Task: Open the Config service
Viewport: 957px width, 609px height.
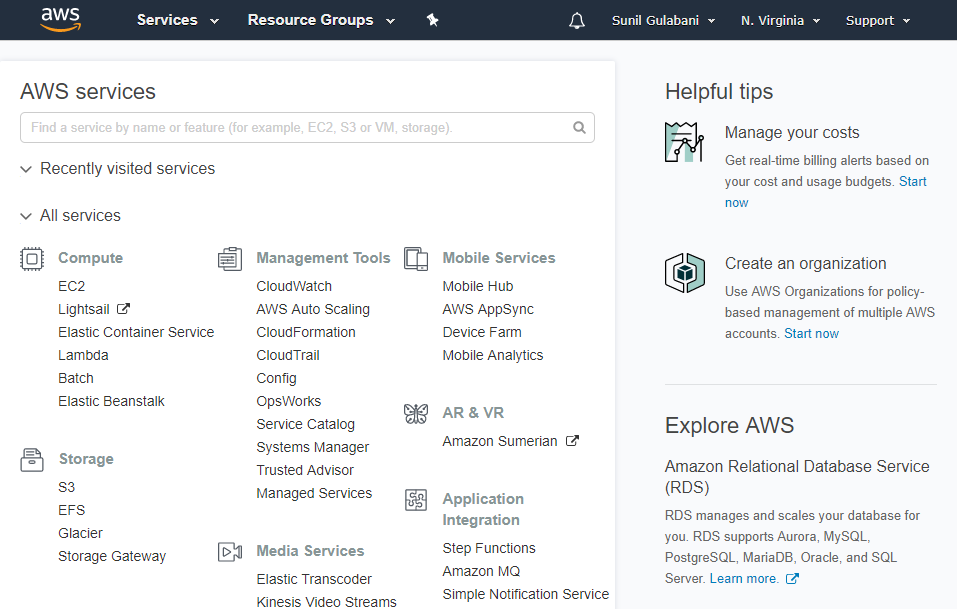Action: pyautogui.click(x=276, y=378)
